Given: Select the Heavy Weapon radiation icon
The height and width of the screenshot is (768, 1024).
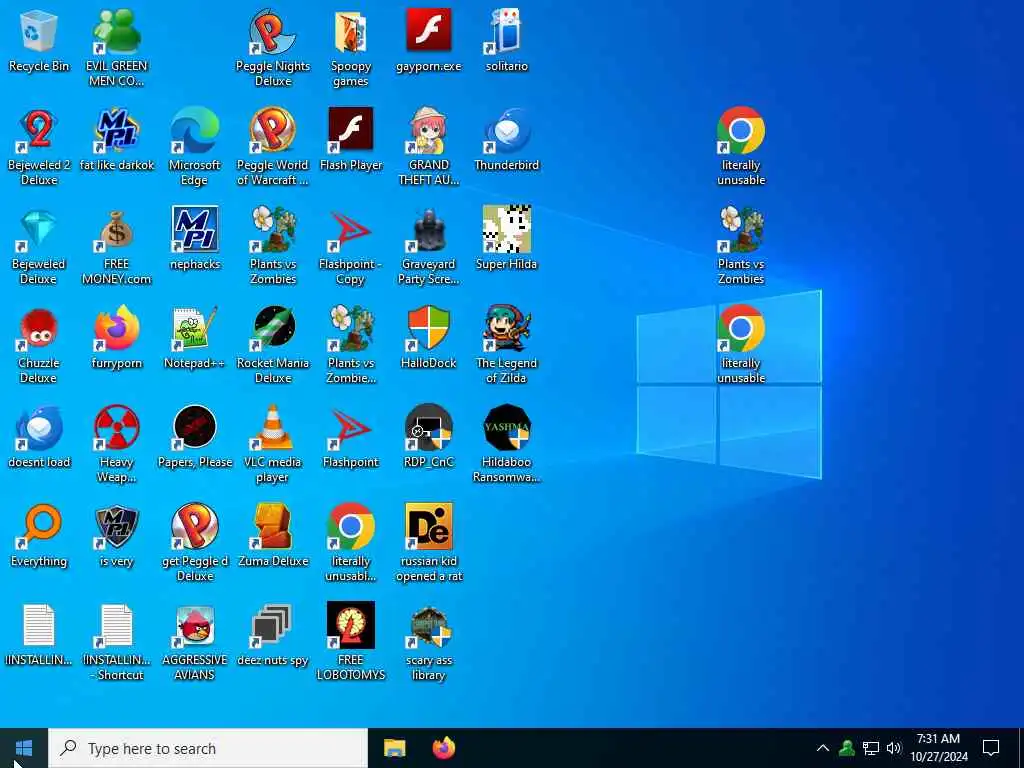Looking at the screenshot, I should coord(117,428).
